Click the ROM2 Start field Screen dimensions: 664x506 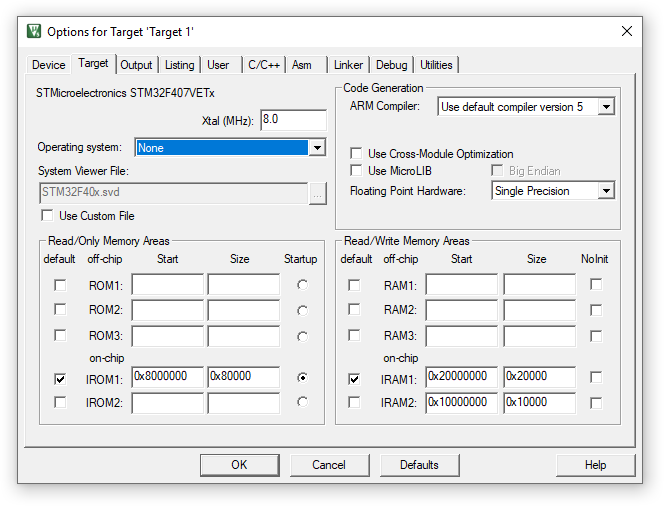pyautogui.click(x=168, y=310)
